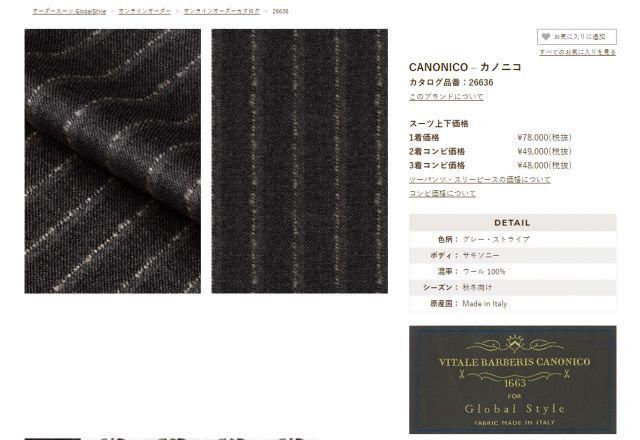Navigate to the 'オンラインオーダー' breadcrumb
The image size is (640, 440).
point(144,11)
